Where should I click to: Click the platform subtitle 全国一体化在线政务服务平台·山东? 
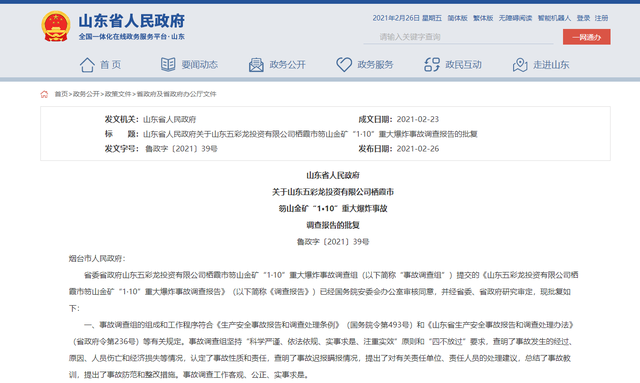point(131,37)
